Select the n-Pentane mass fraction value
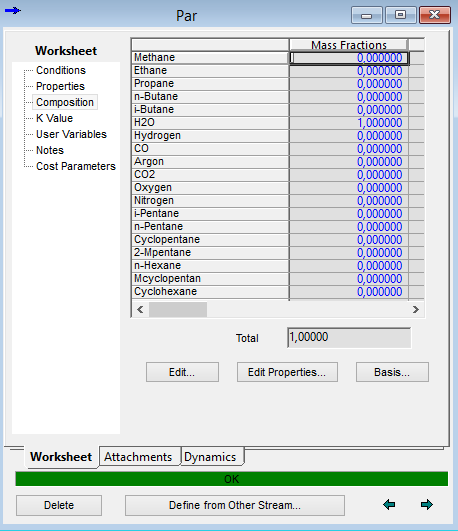This screenshot has width=458, height=531. click(349, 227)
